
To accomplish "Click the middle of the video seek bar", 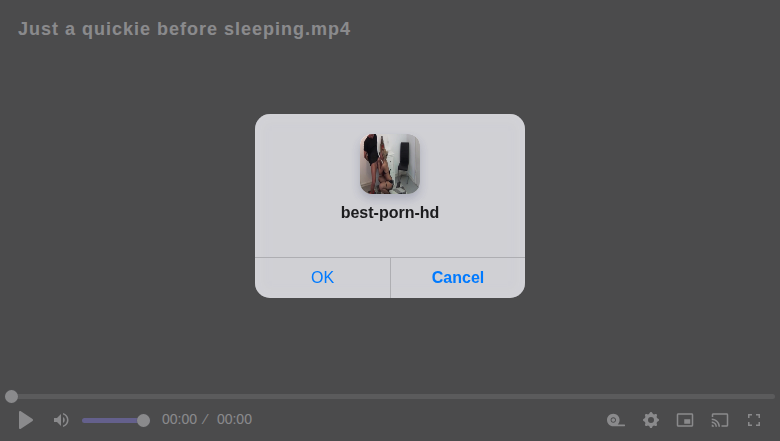I will (390, 396).
